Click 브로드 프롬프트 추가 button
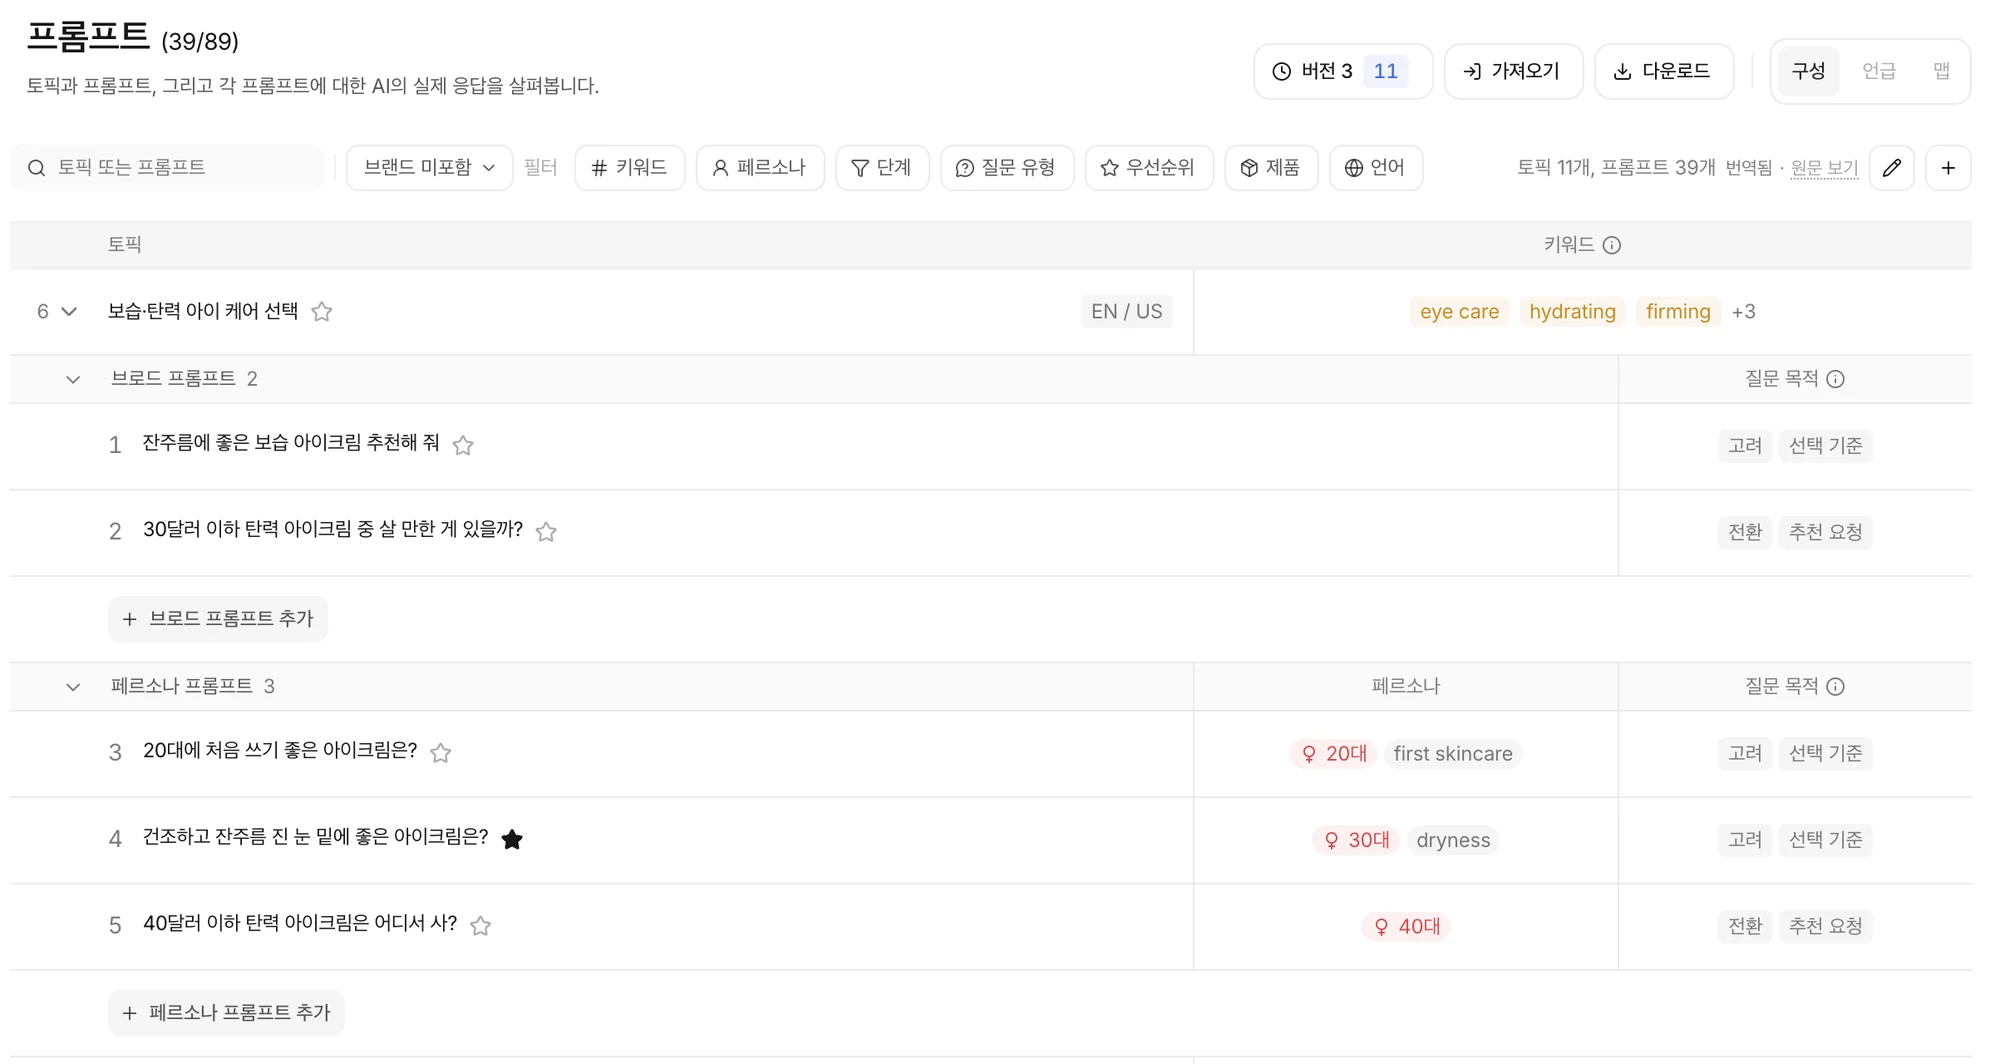Screen dimensions: 2000x1064 (x=218, y=619)
